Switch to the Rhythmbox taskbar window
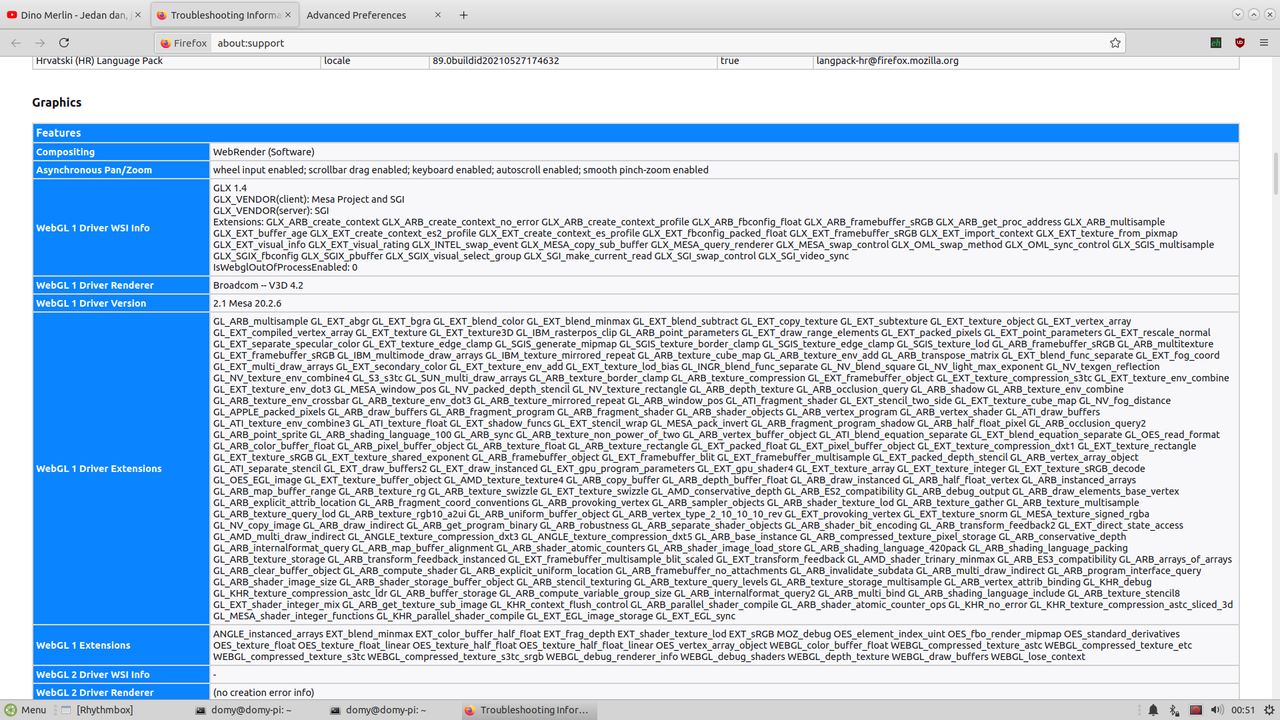This screenshot has height=720, width=1280. [x=104, y=710]
